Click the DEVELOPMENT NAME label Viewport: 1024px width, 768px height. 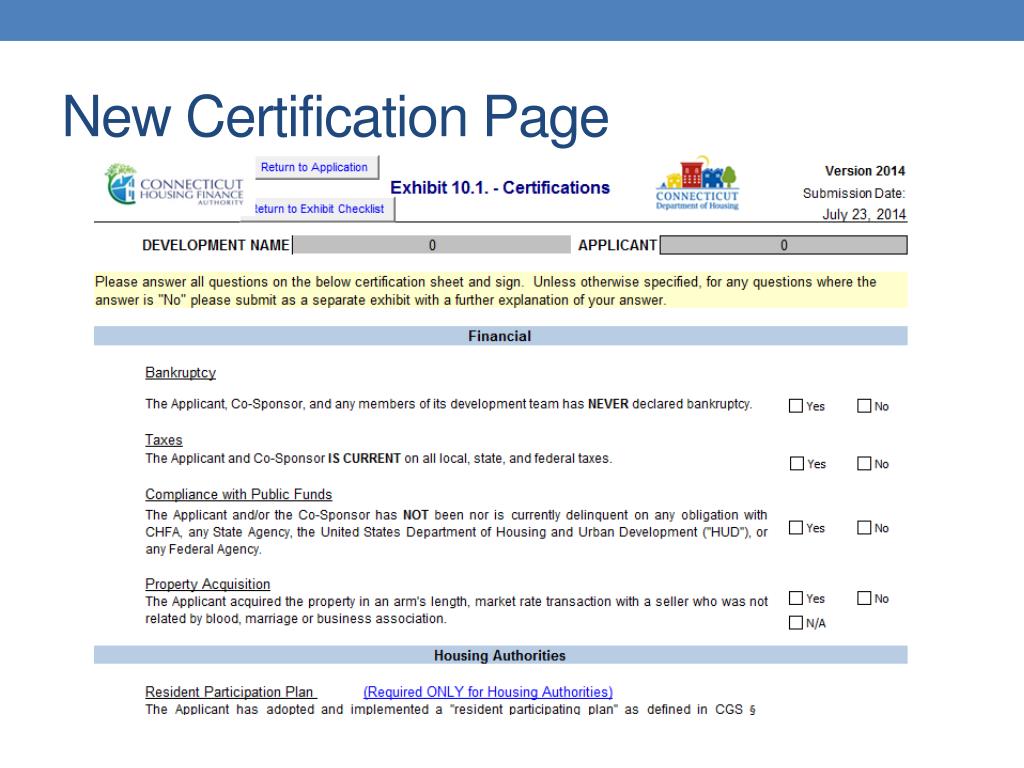[216, 245]
